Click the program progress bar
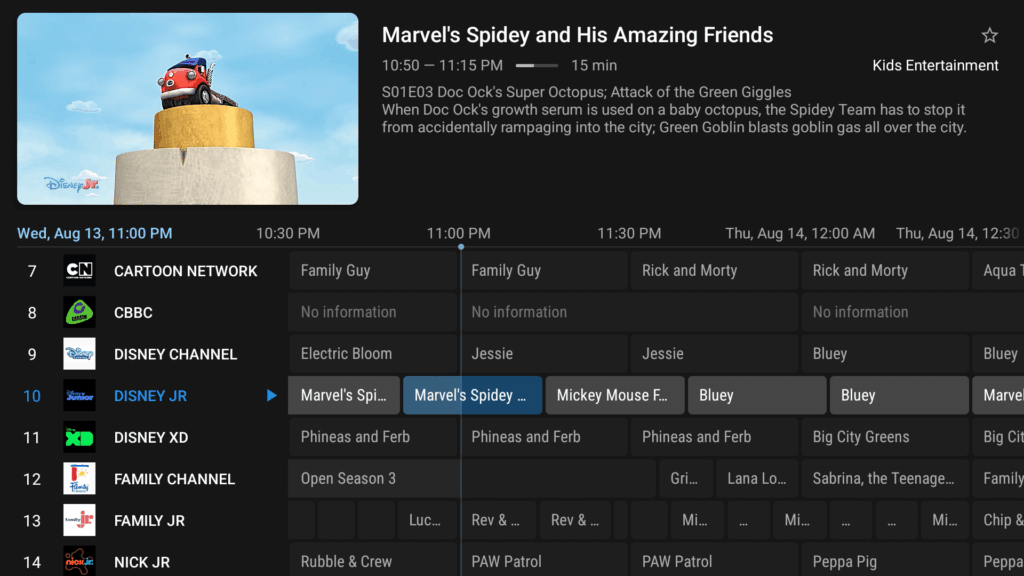Screen dimensions: 1024x576 tap(537, 65)
